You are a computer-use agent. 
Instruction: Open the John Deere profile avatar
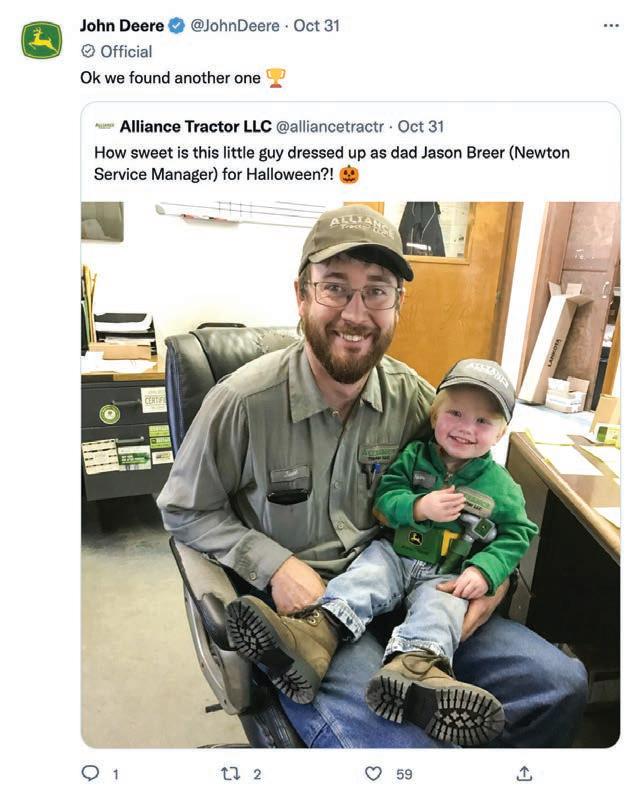[x=42, y=40]
